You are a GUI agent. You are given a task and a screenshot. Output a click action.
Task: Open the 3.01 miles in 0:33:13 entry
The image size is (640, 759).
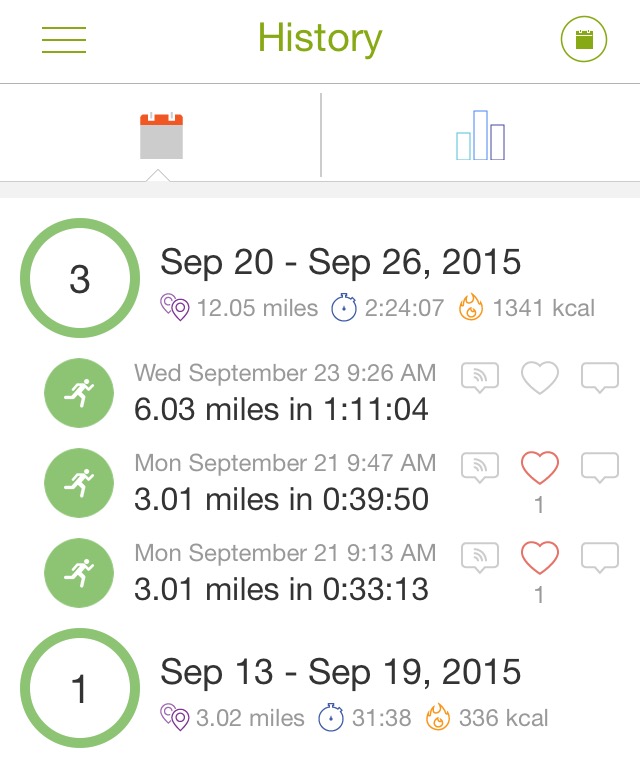281,588
